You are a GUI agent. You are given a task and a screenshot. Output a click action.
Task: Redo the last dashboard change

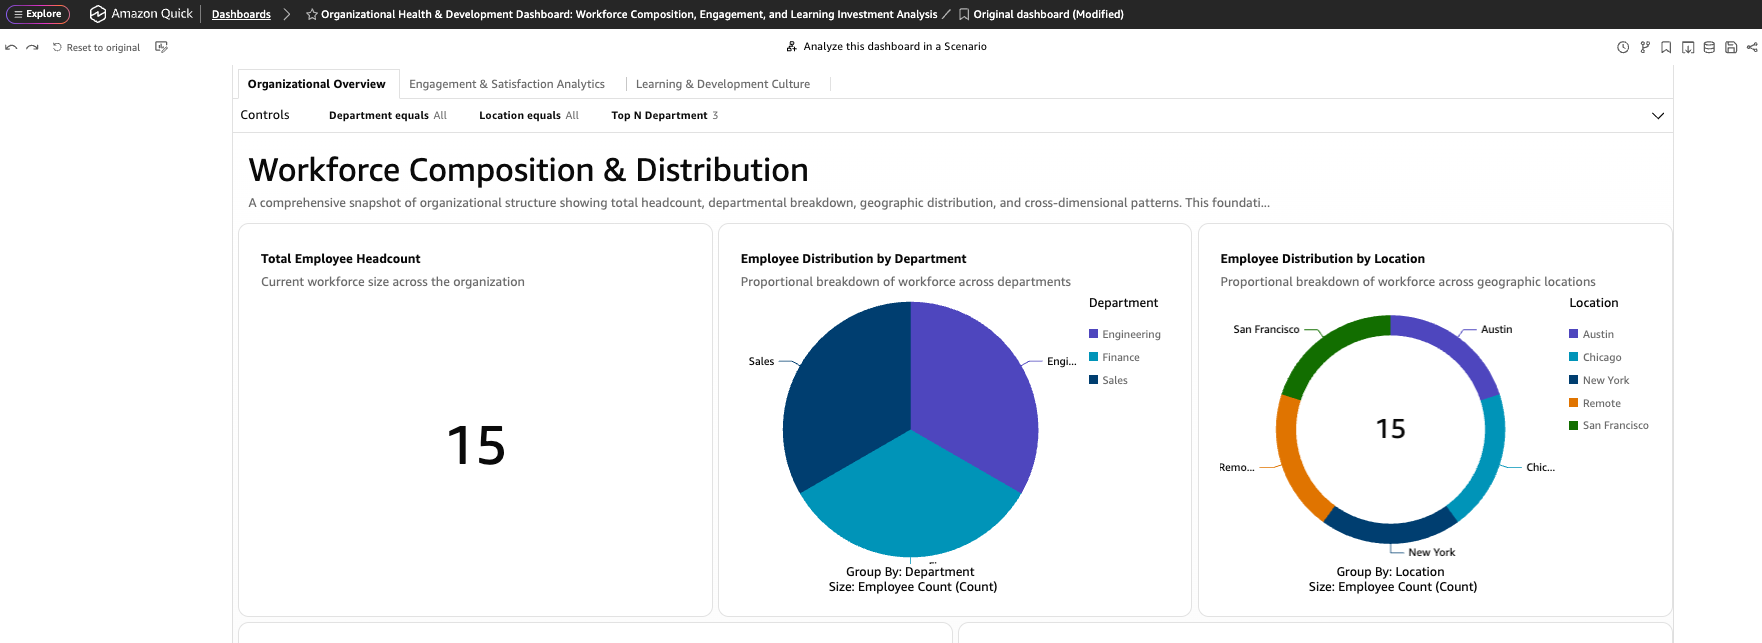tap(32, 47)
